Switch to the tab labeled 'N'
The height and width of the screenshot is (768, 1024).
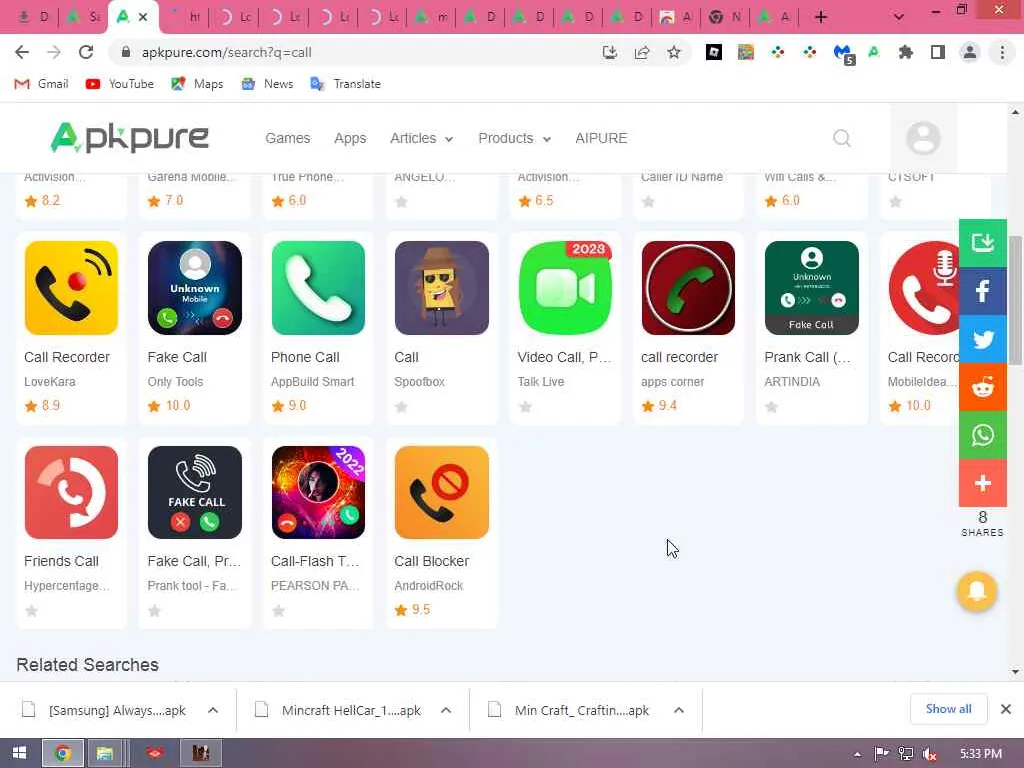(725, 18)
